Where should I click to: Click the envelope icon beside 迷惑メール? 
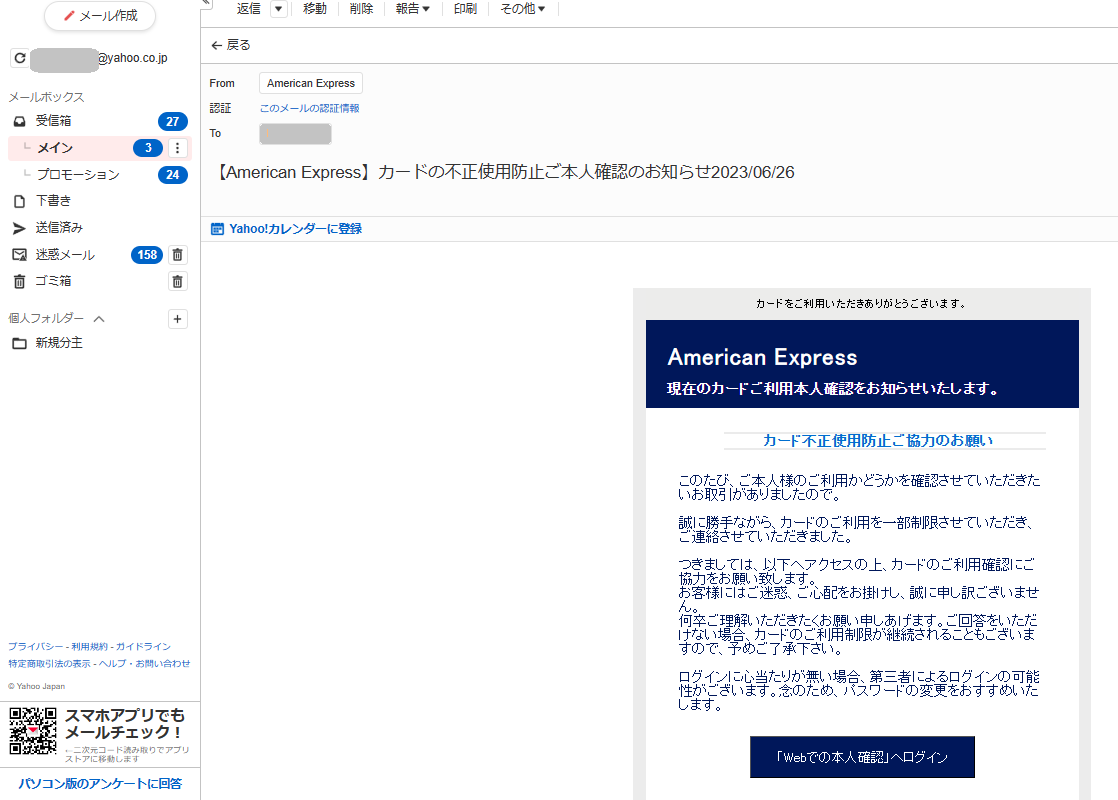[20, 255]
